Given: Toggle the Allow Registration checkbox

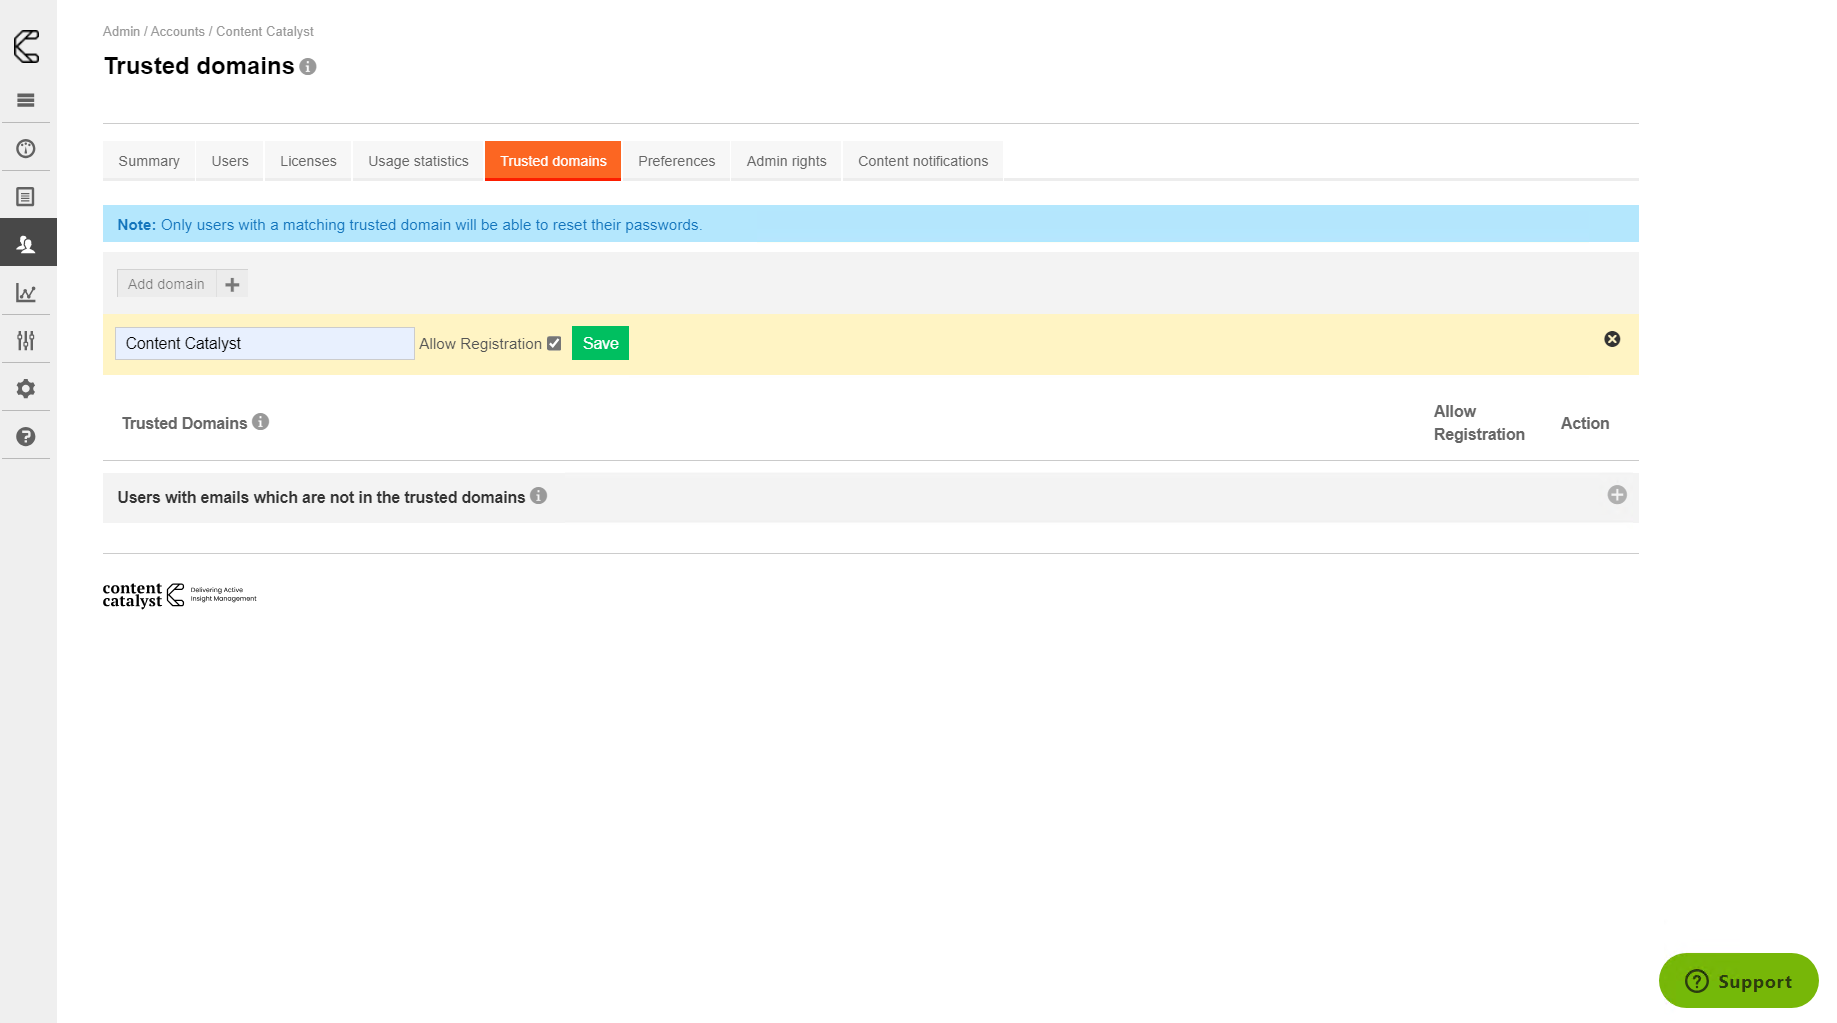Looking at the screenshot, I should click(x=554, y=344).
